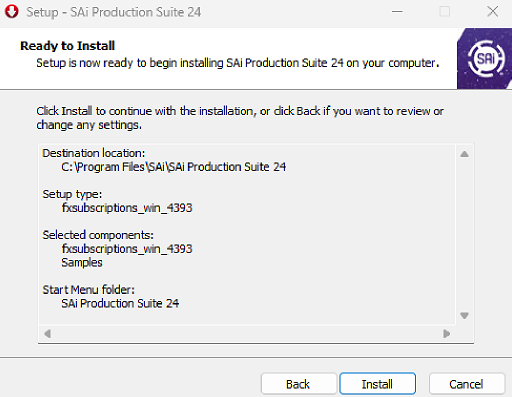Click the Samples component line
512x397 pixels.
tap(82, 262)
